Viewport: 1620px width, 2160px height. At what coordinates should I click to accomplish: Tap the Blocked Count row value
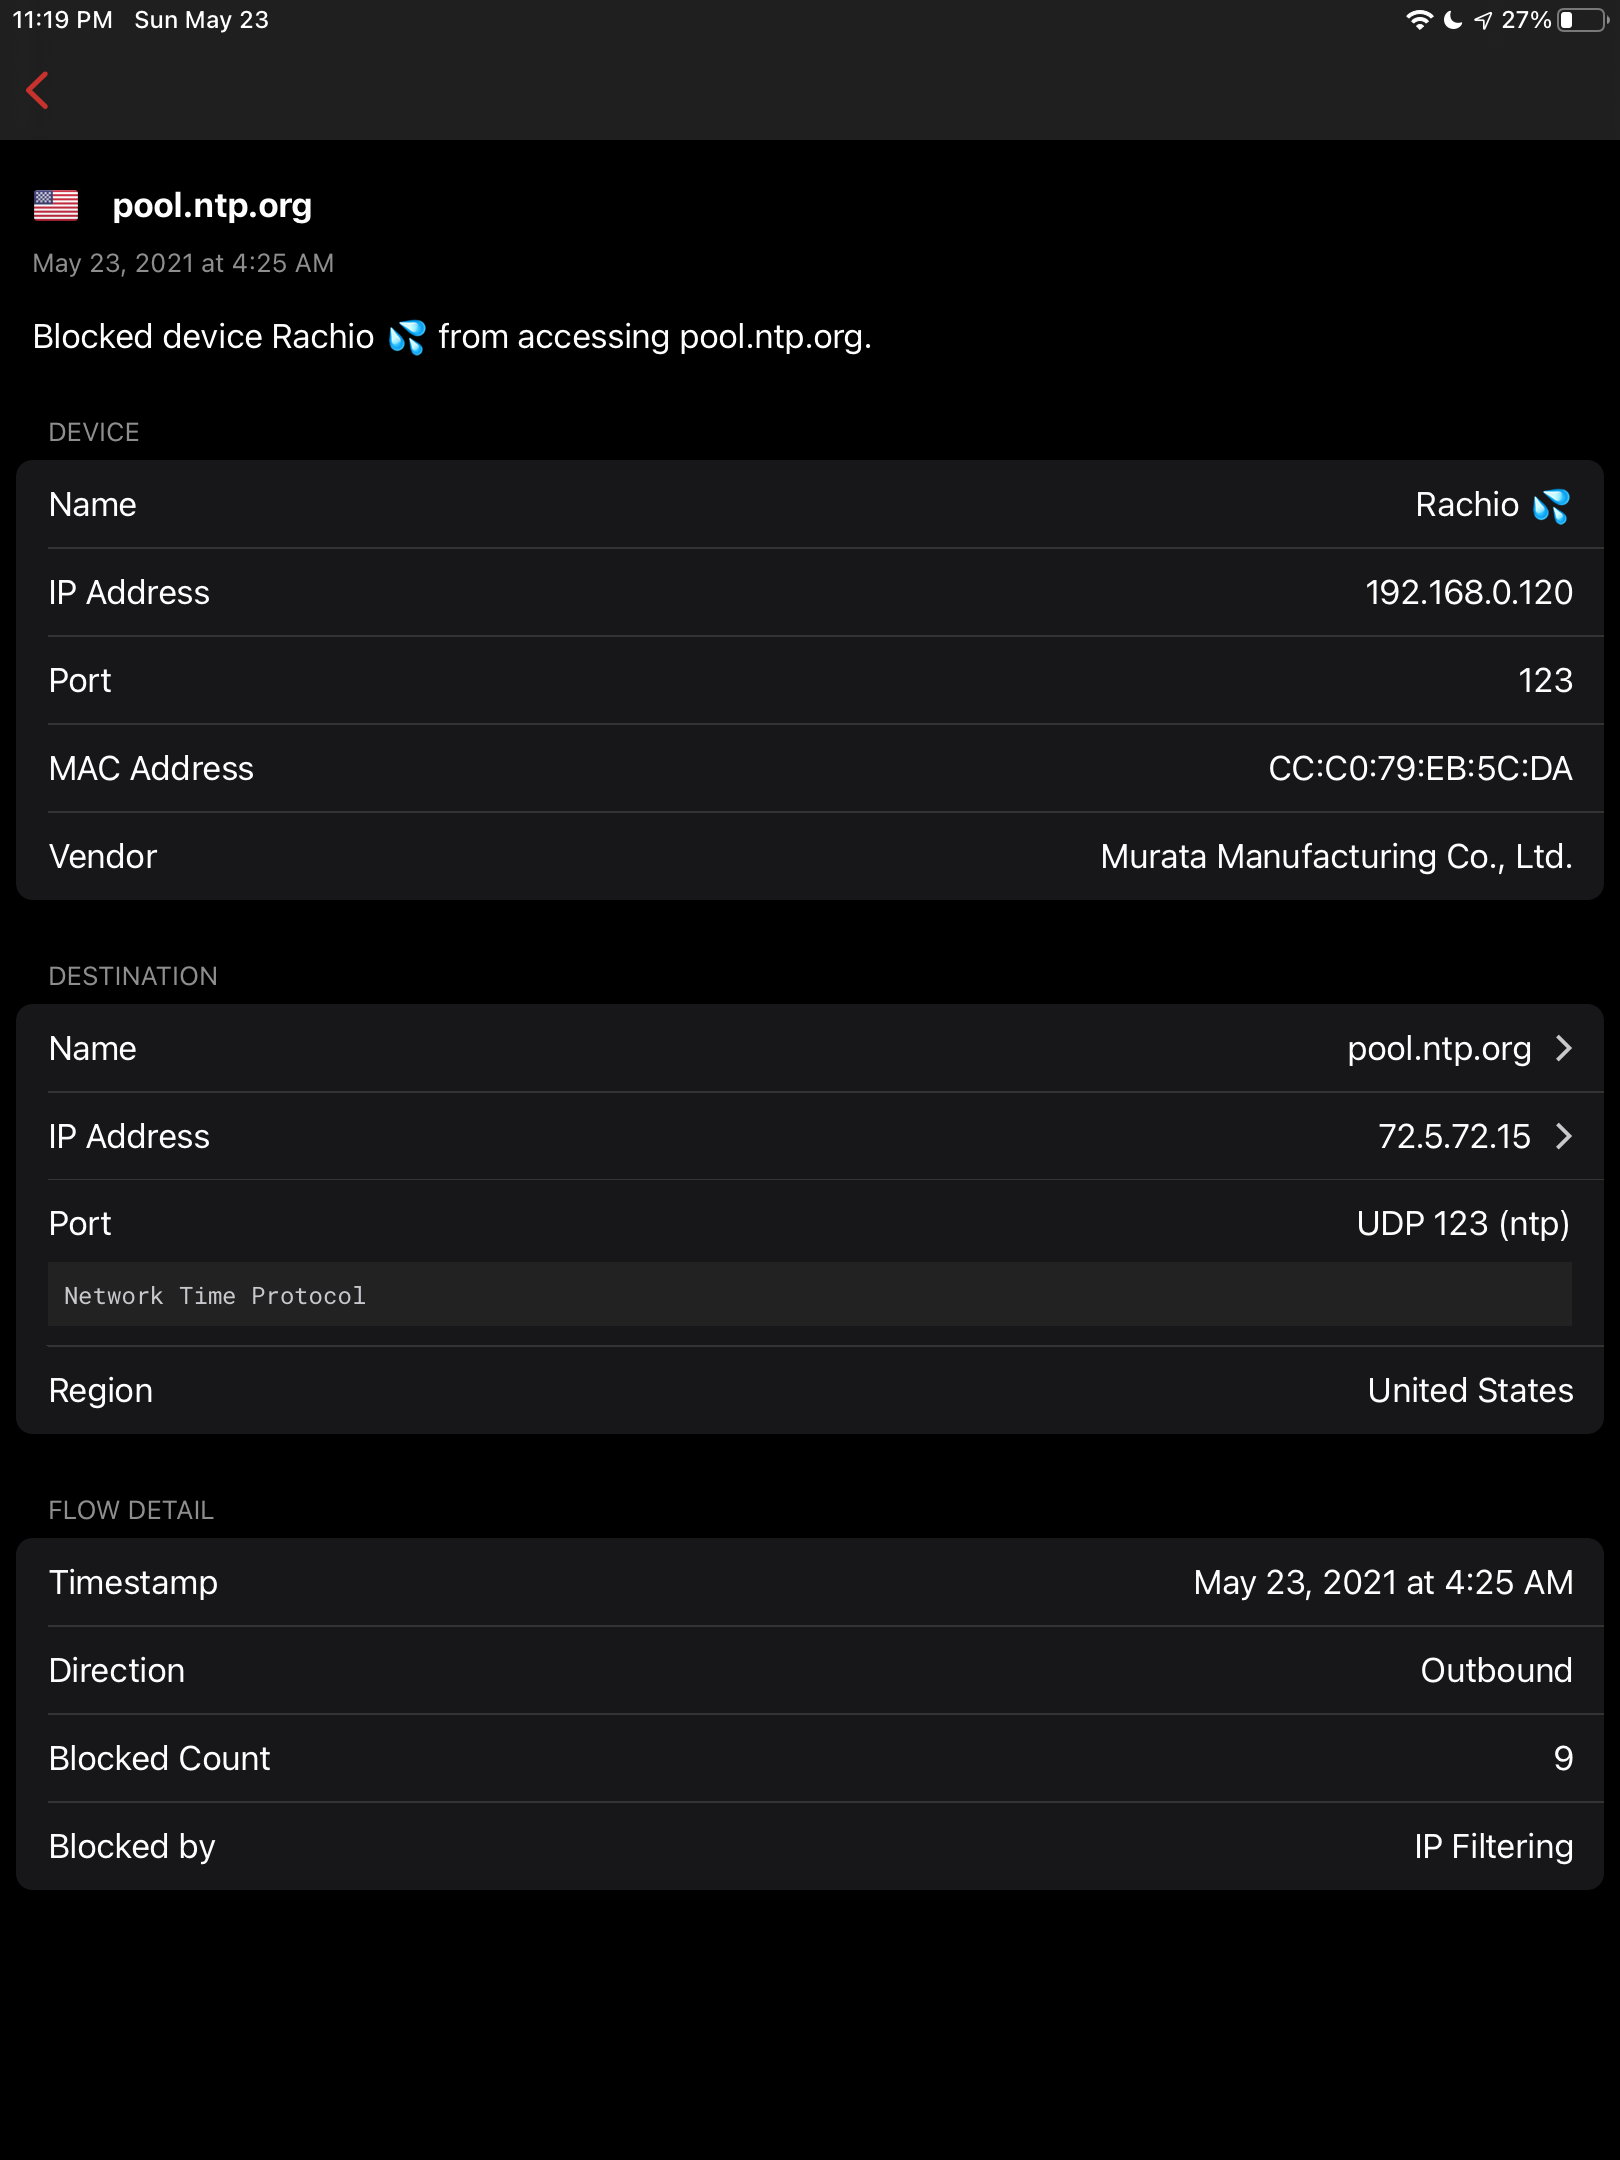coord(1563,1758)
